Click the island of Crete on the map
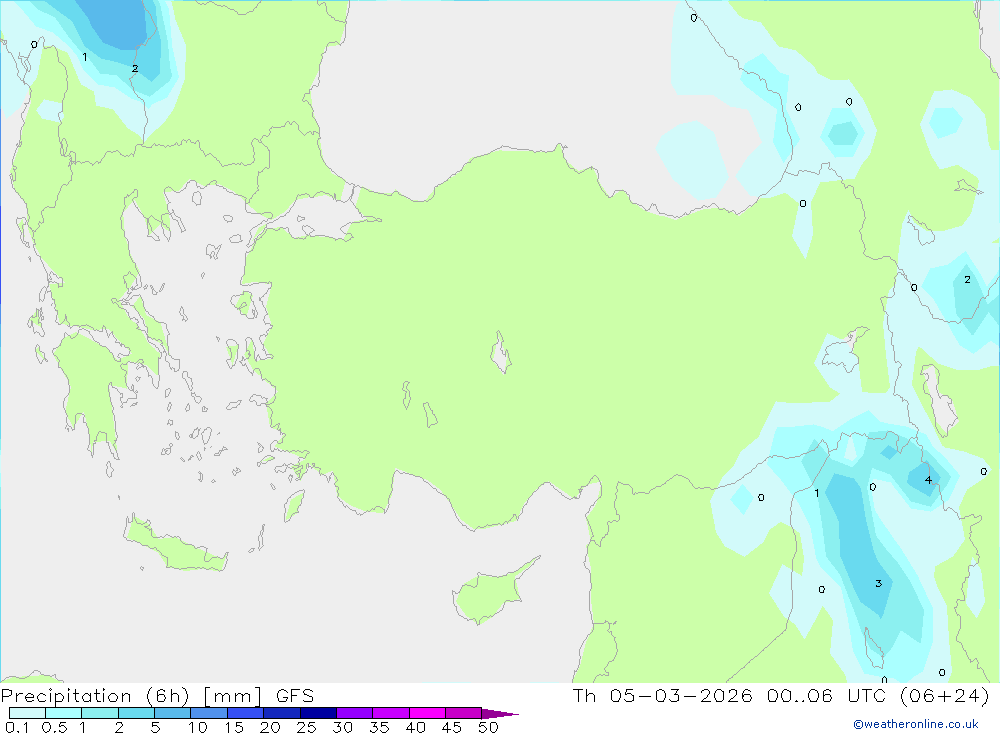 [175, 544]
